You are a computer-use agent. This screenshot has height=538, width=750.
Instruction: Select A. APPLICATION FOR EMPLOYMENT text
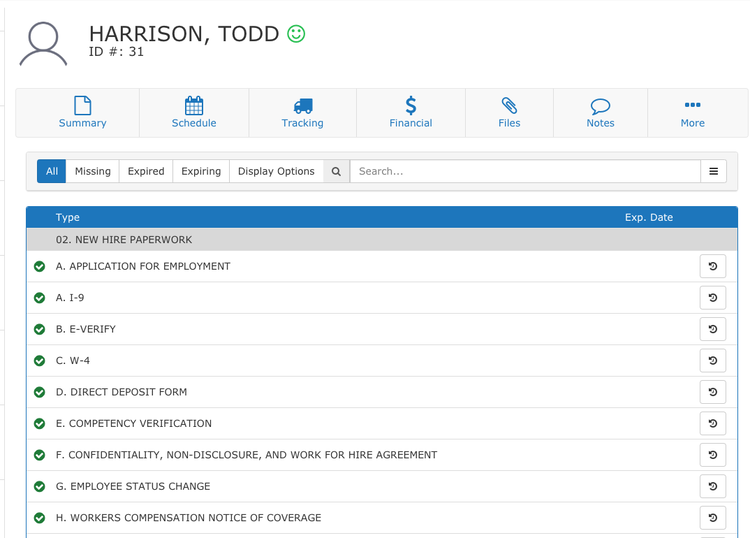[143, 266]
